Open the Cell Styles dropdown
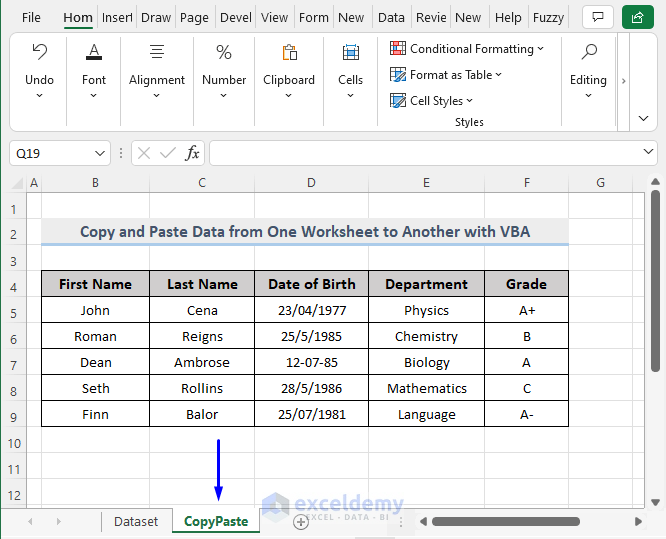The height and width of the screenshot is (539, 666). pyautogui.click(x=470, y=101)
